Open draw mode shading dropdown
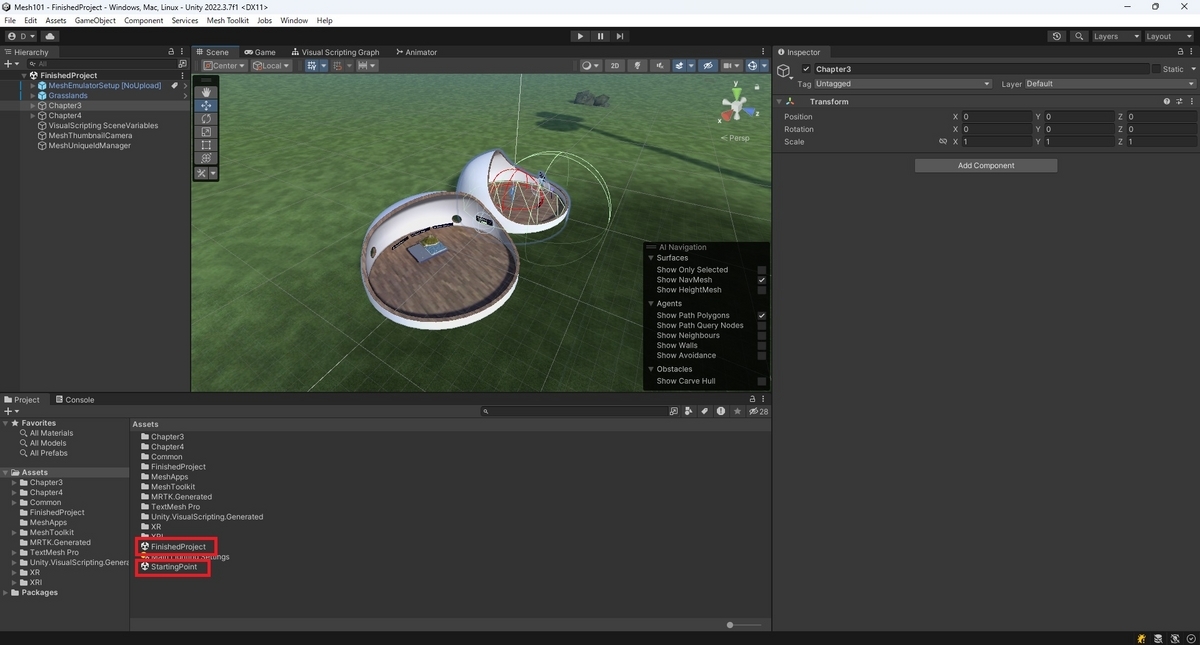Screen dimensions: 1200x645 click(x=590, y=66)
